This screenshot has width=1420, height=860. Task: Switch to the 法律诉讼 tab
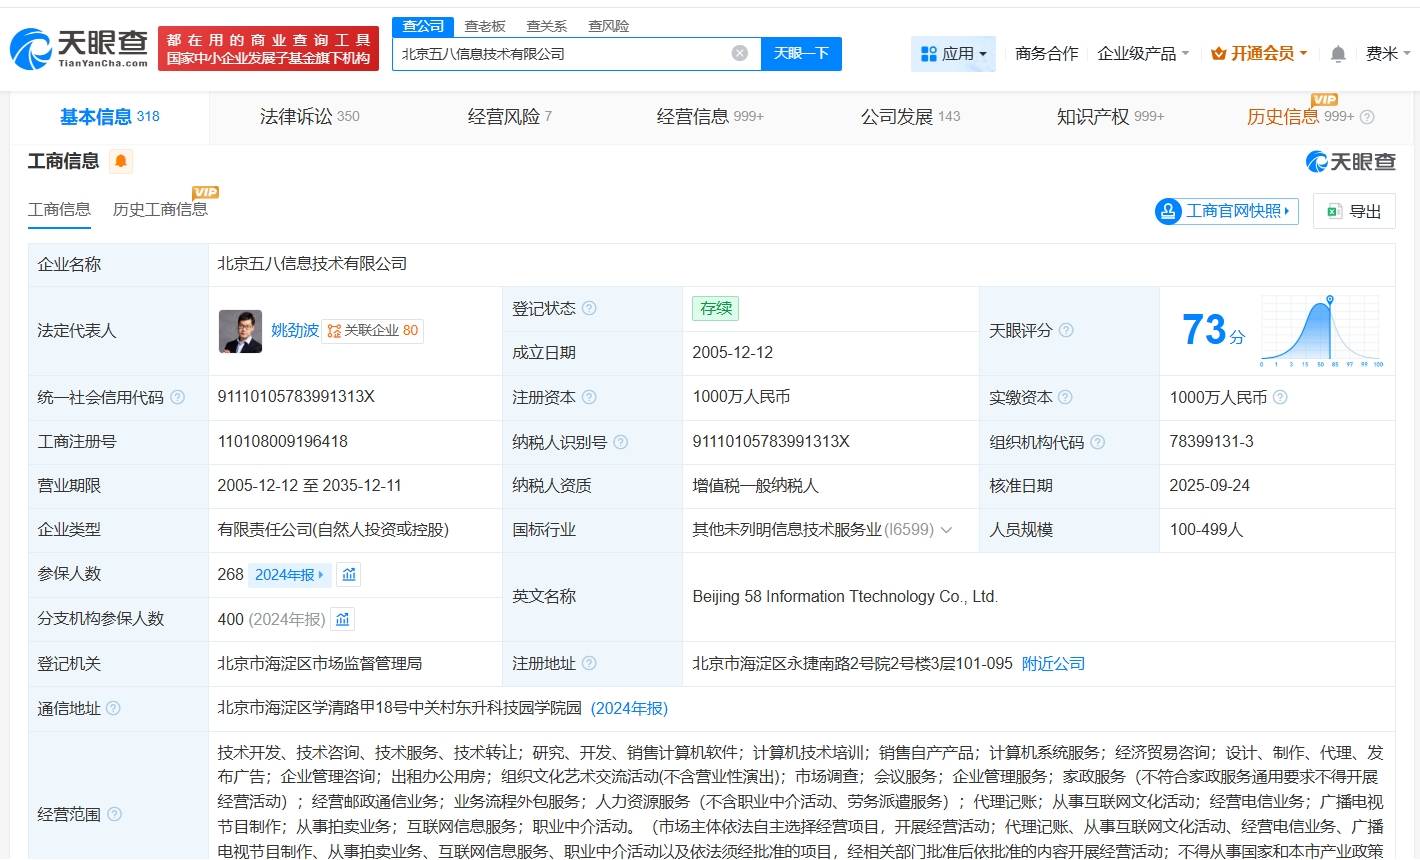click(295, 116)
